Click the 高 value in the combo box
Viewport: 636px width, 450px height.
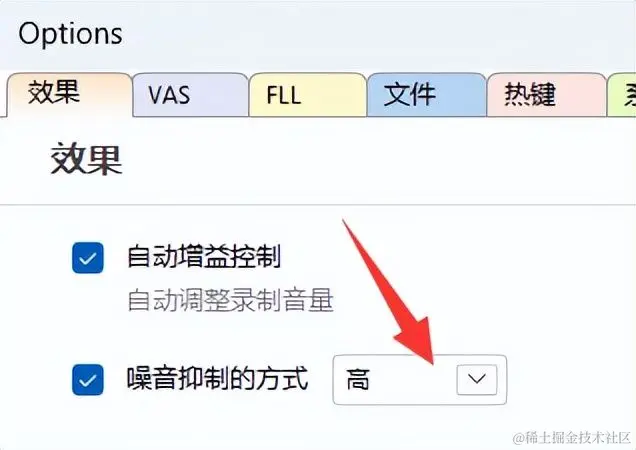358,379
